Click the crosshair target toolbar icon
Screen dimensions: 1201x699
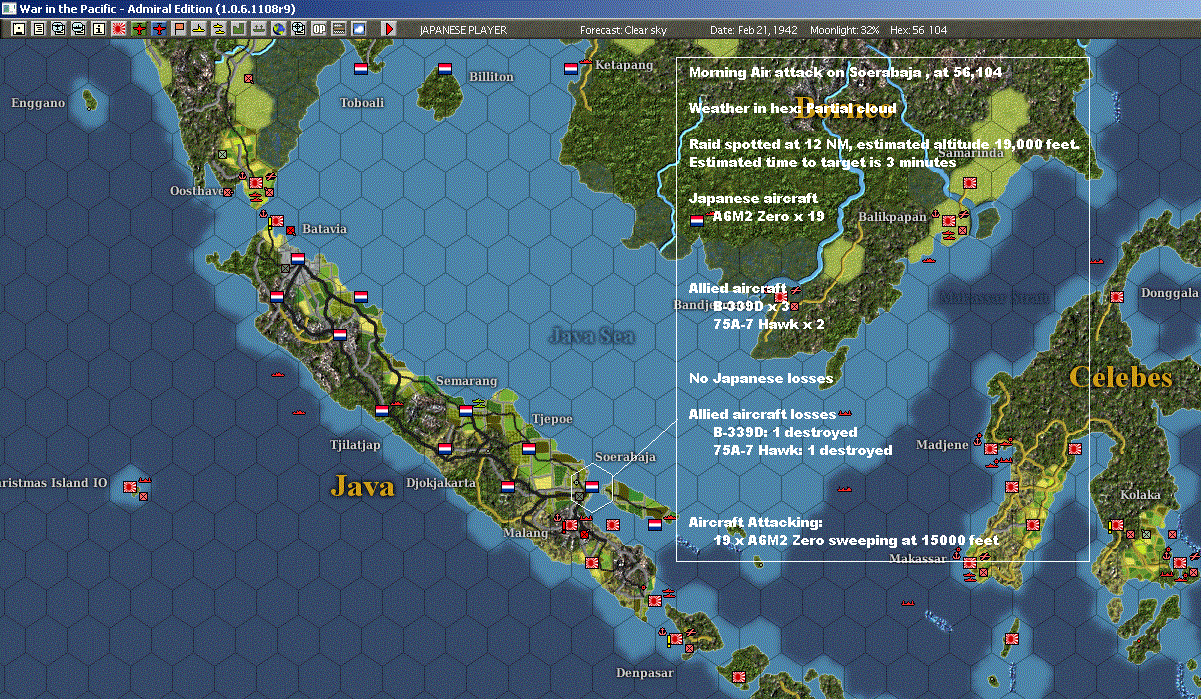298,29
